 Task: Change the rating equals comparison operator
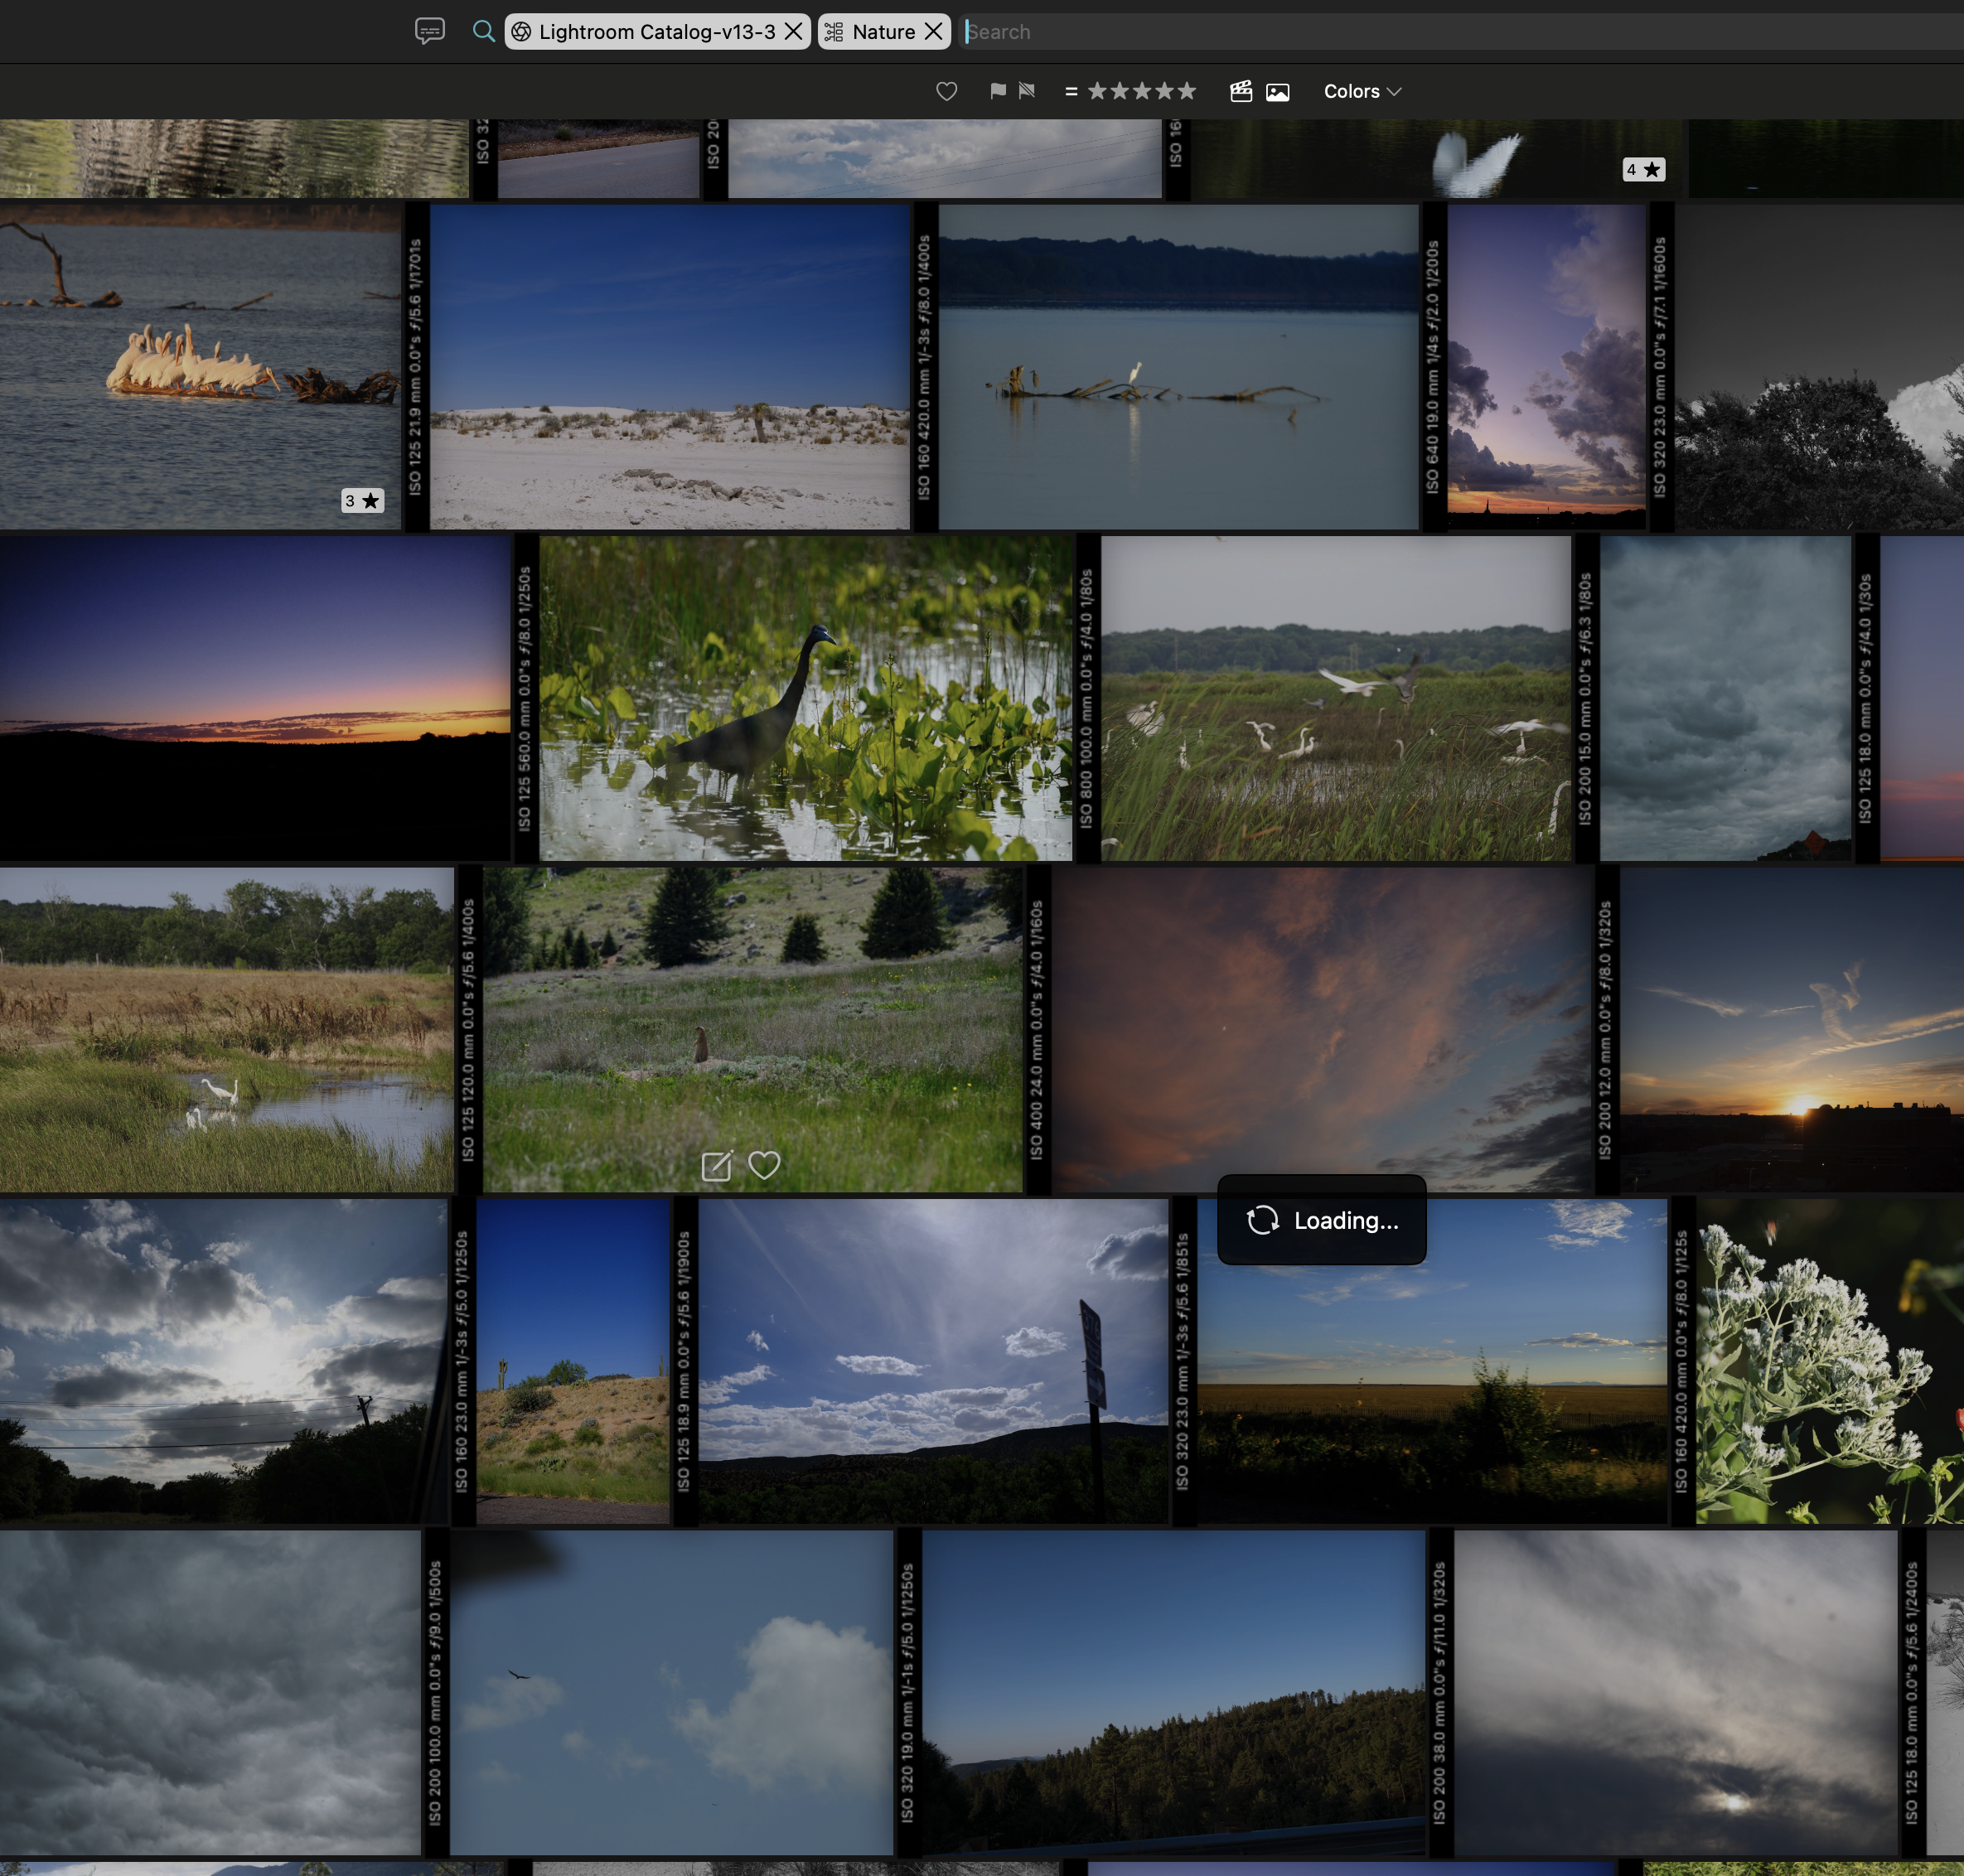pos(1071,91)
